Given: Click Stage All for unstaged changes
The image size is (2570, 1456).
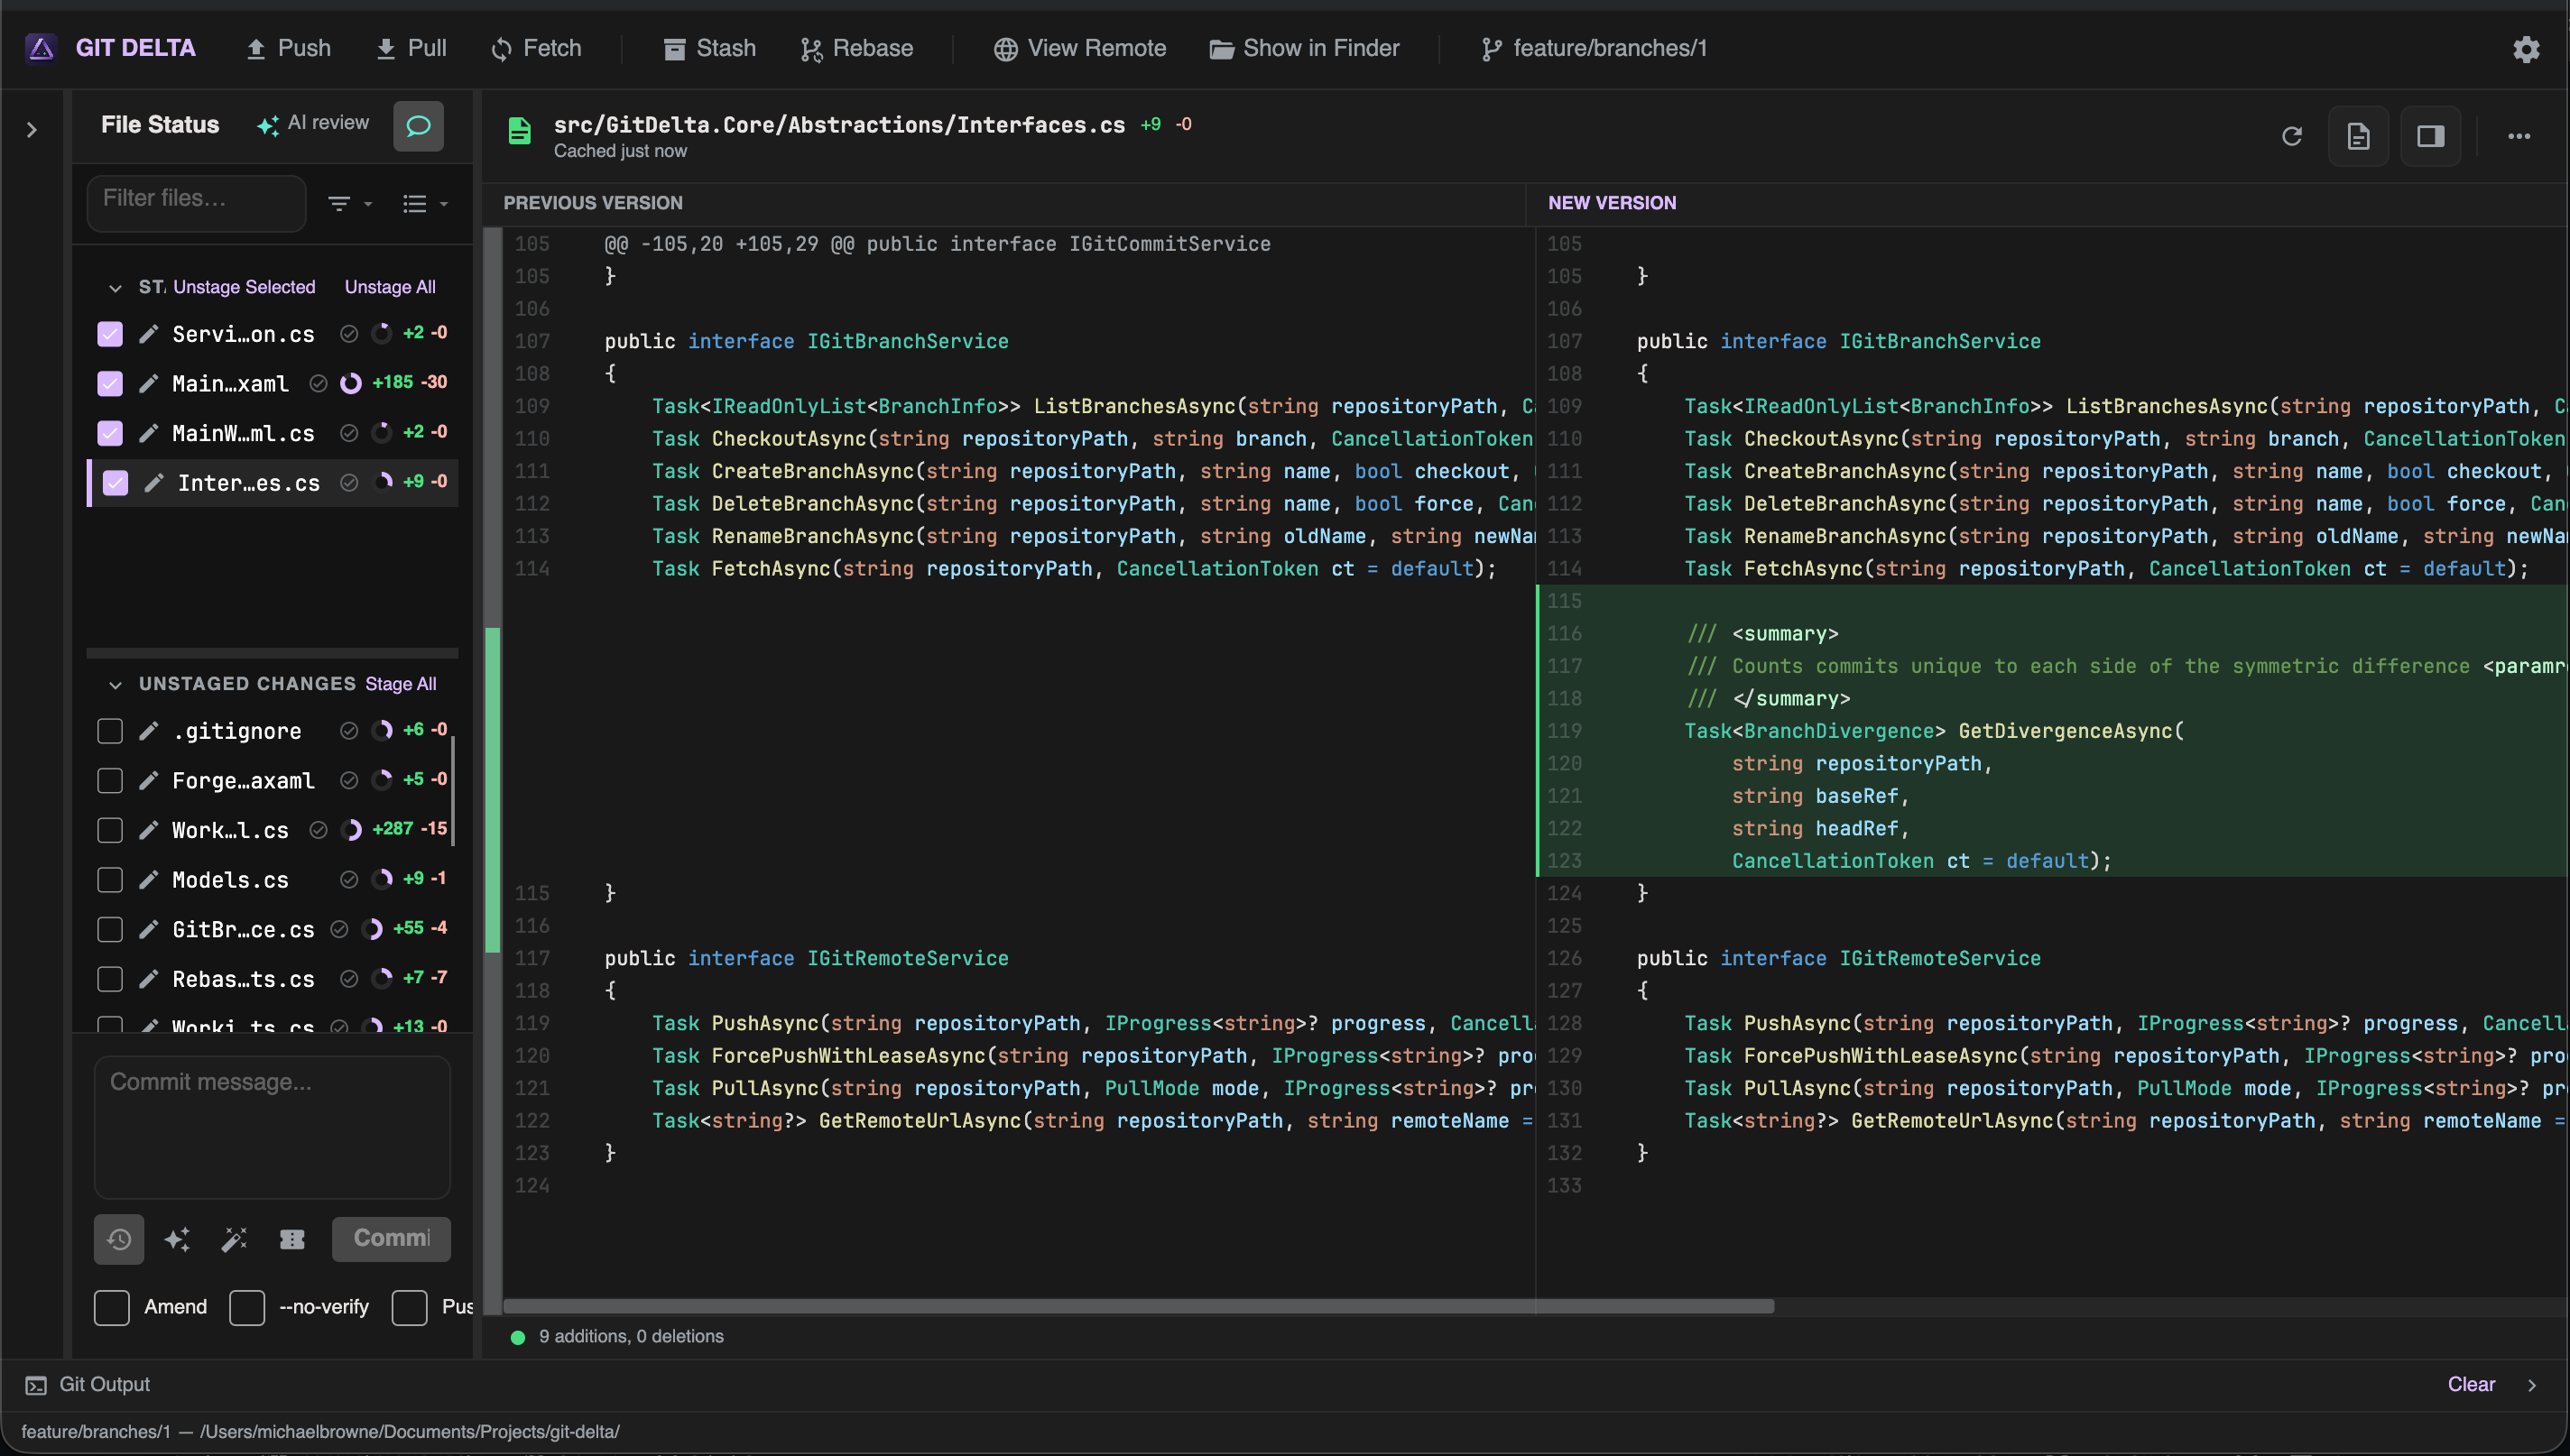Looking at the screenshot, I should coord(401,684).
